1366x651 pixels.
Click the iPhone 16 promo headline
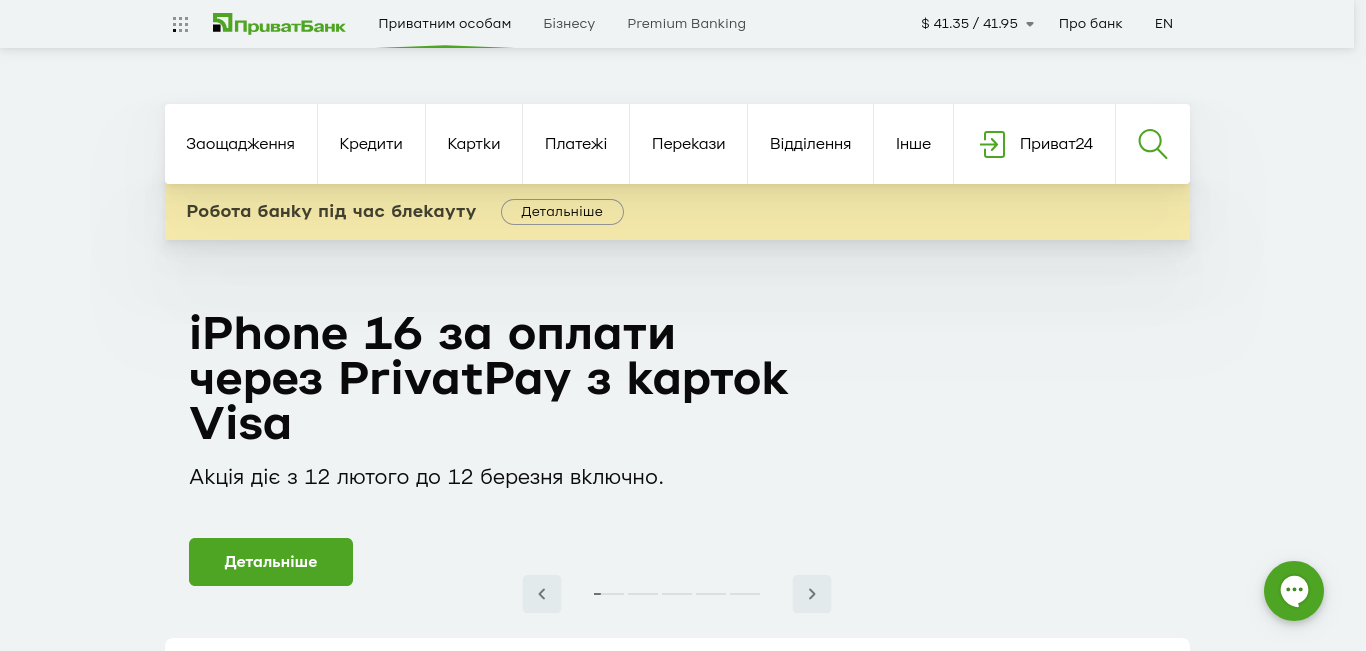click(x=489, y=379)
